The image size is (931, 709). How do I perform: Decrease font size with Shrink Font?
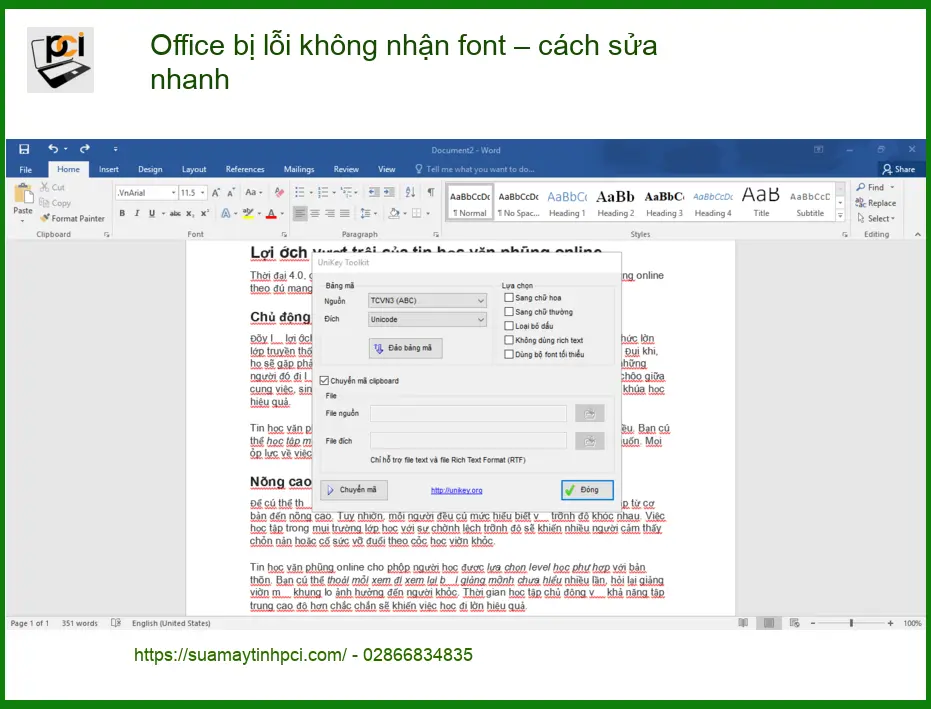(x=231, y=192)
